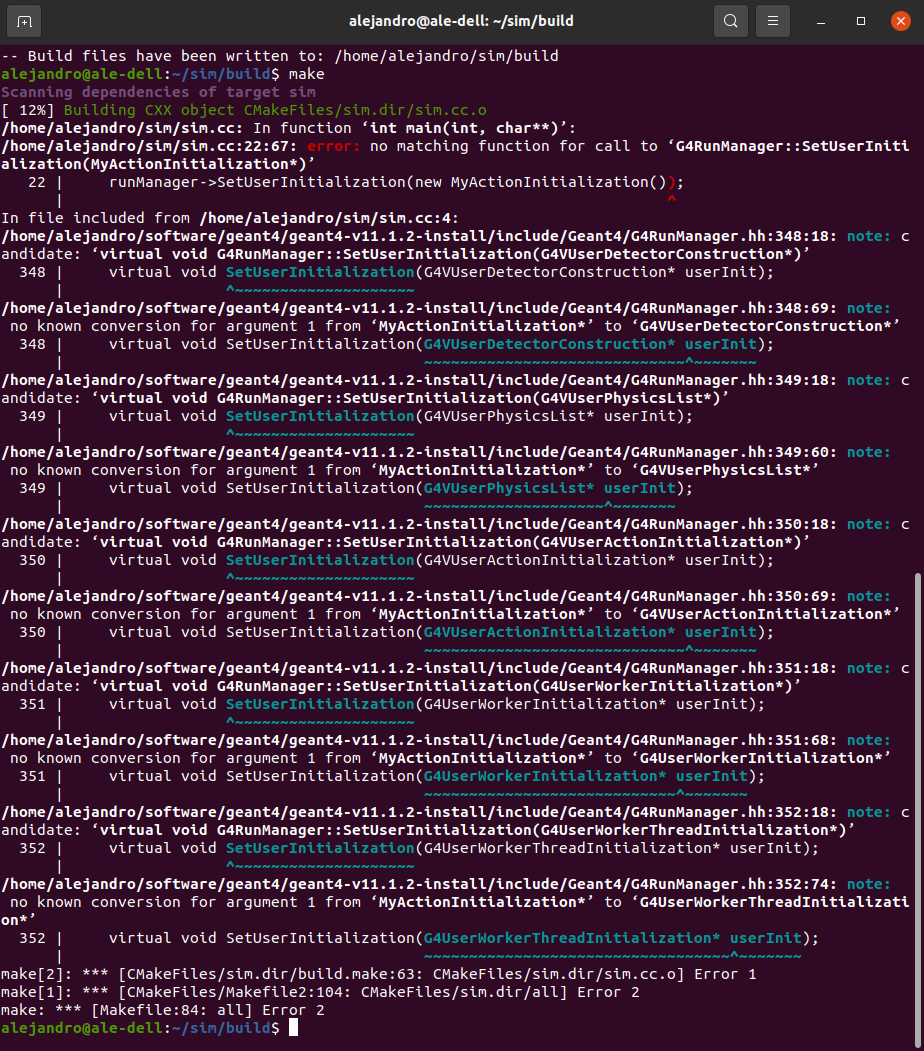Viewport: 924px width, 1051px height.
Task: Click highlighted 'G4UserWorkerThreadInitialization* userInit' text
Action: point(612,938)
